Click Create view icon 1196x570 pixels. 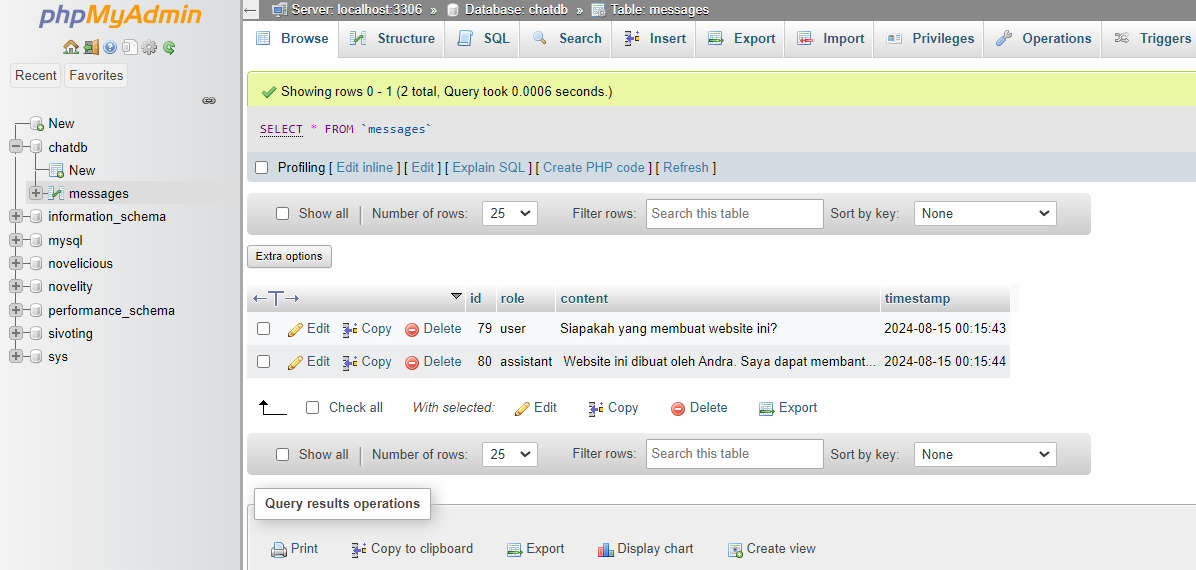735,549
